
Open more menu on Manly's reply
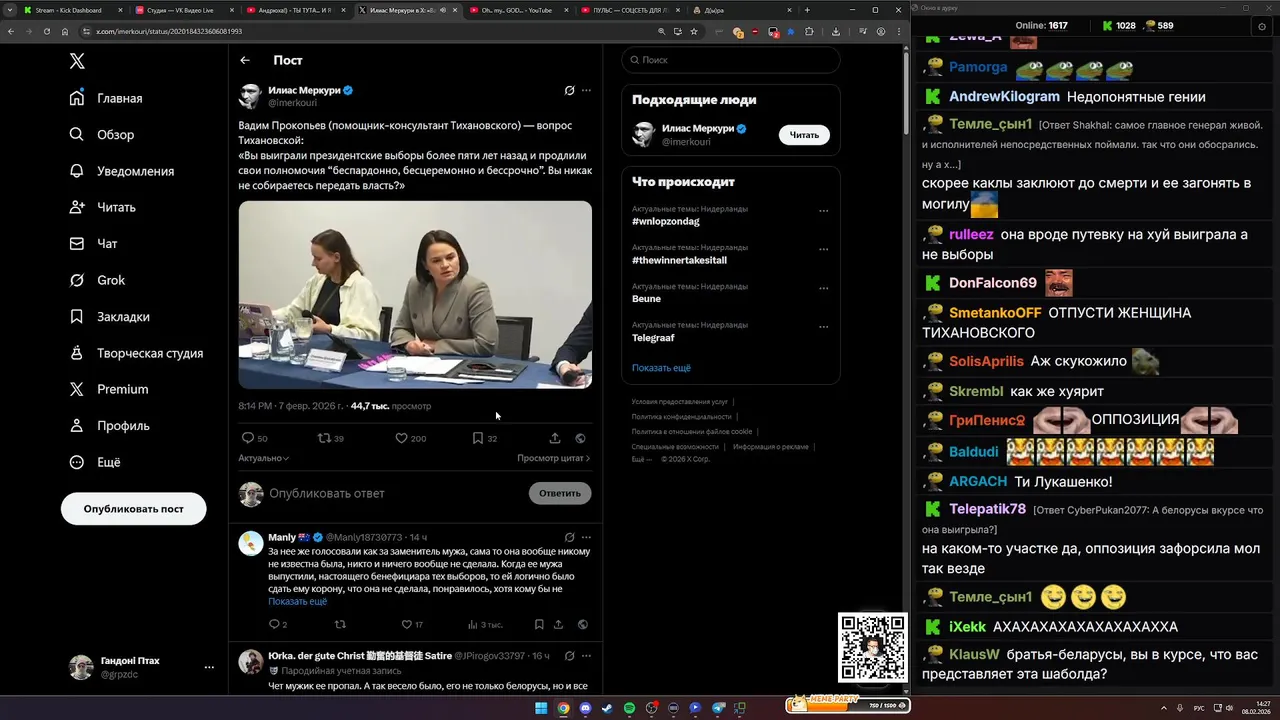[586, 537]
